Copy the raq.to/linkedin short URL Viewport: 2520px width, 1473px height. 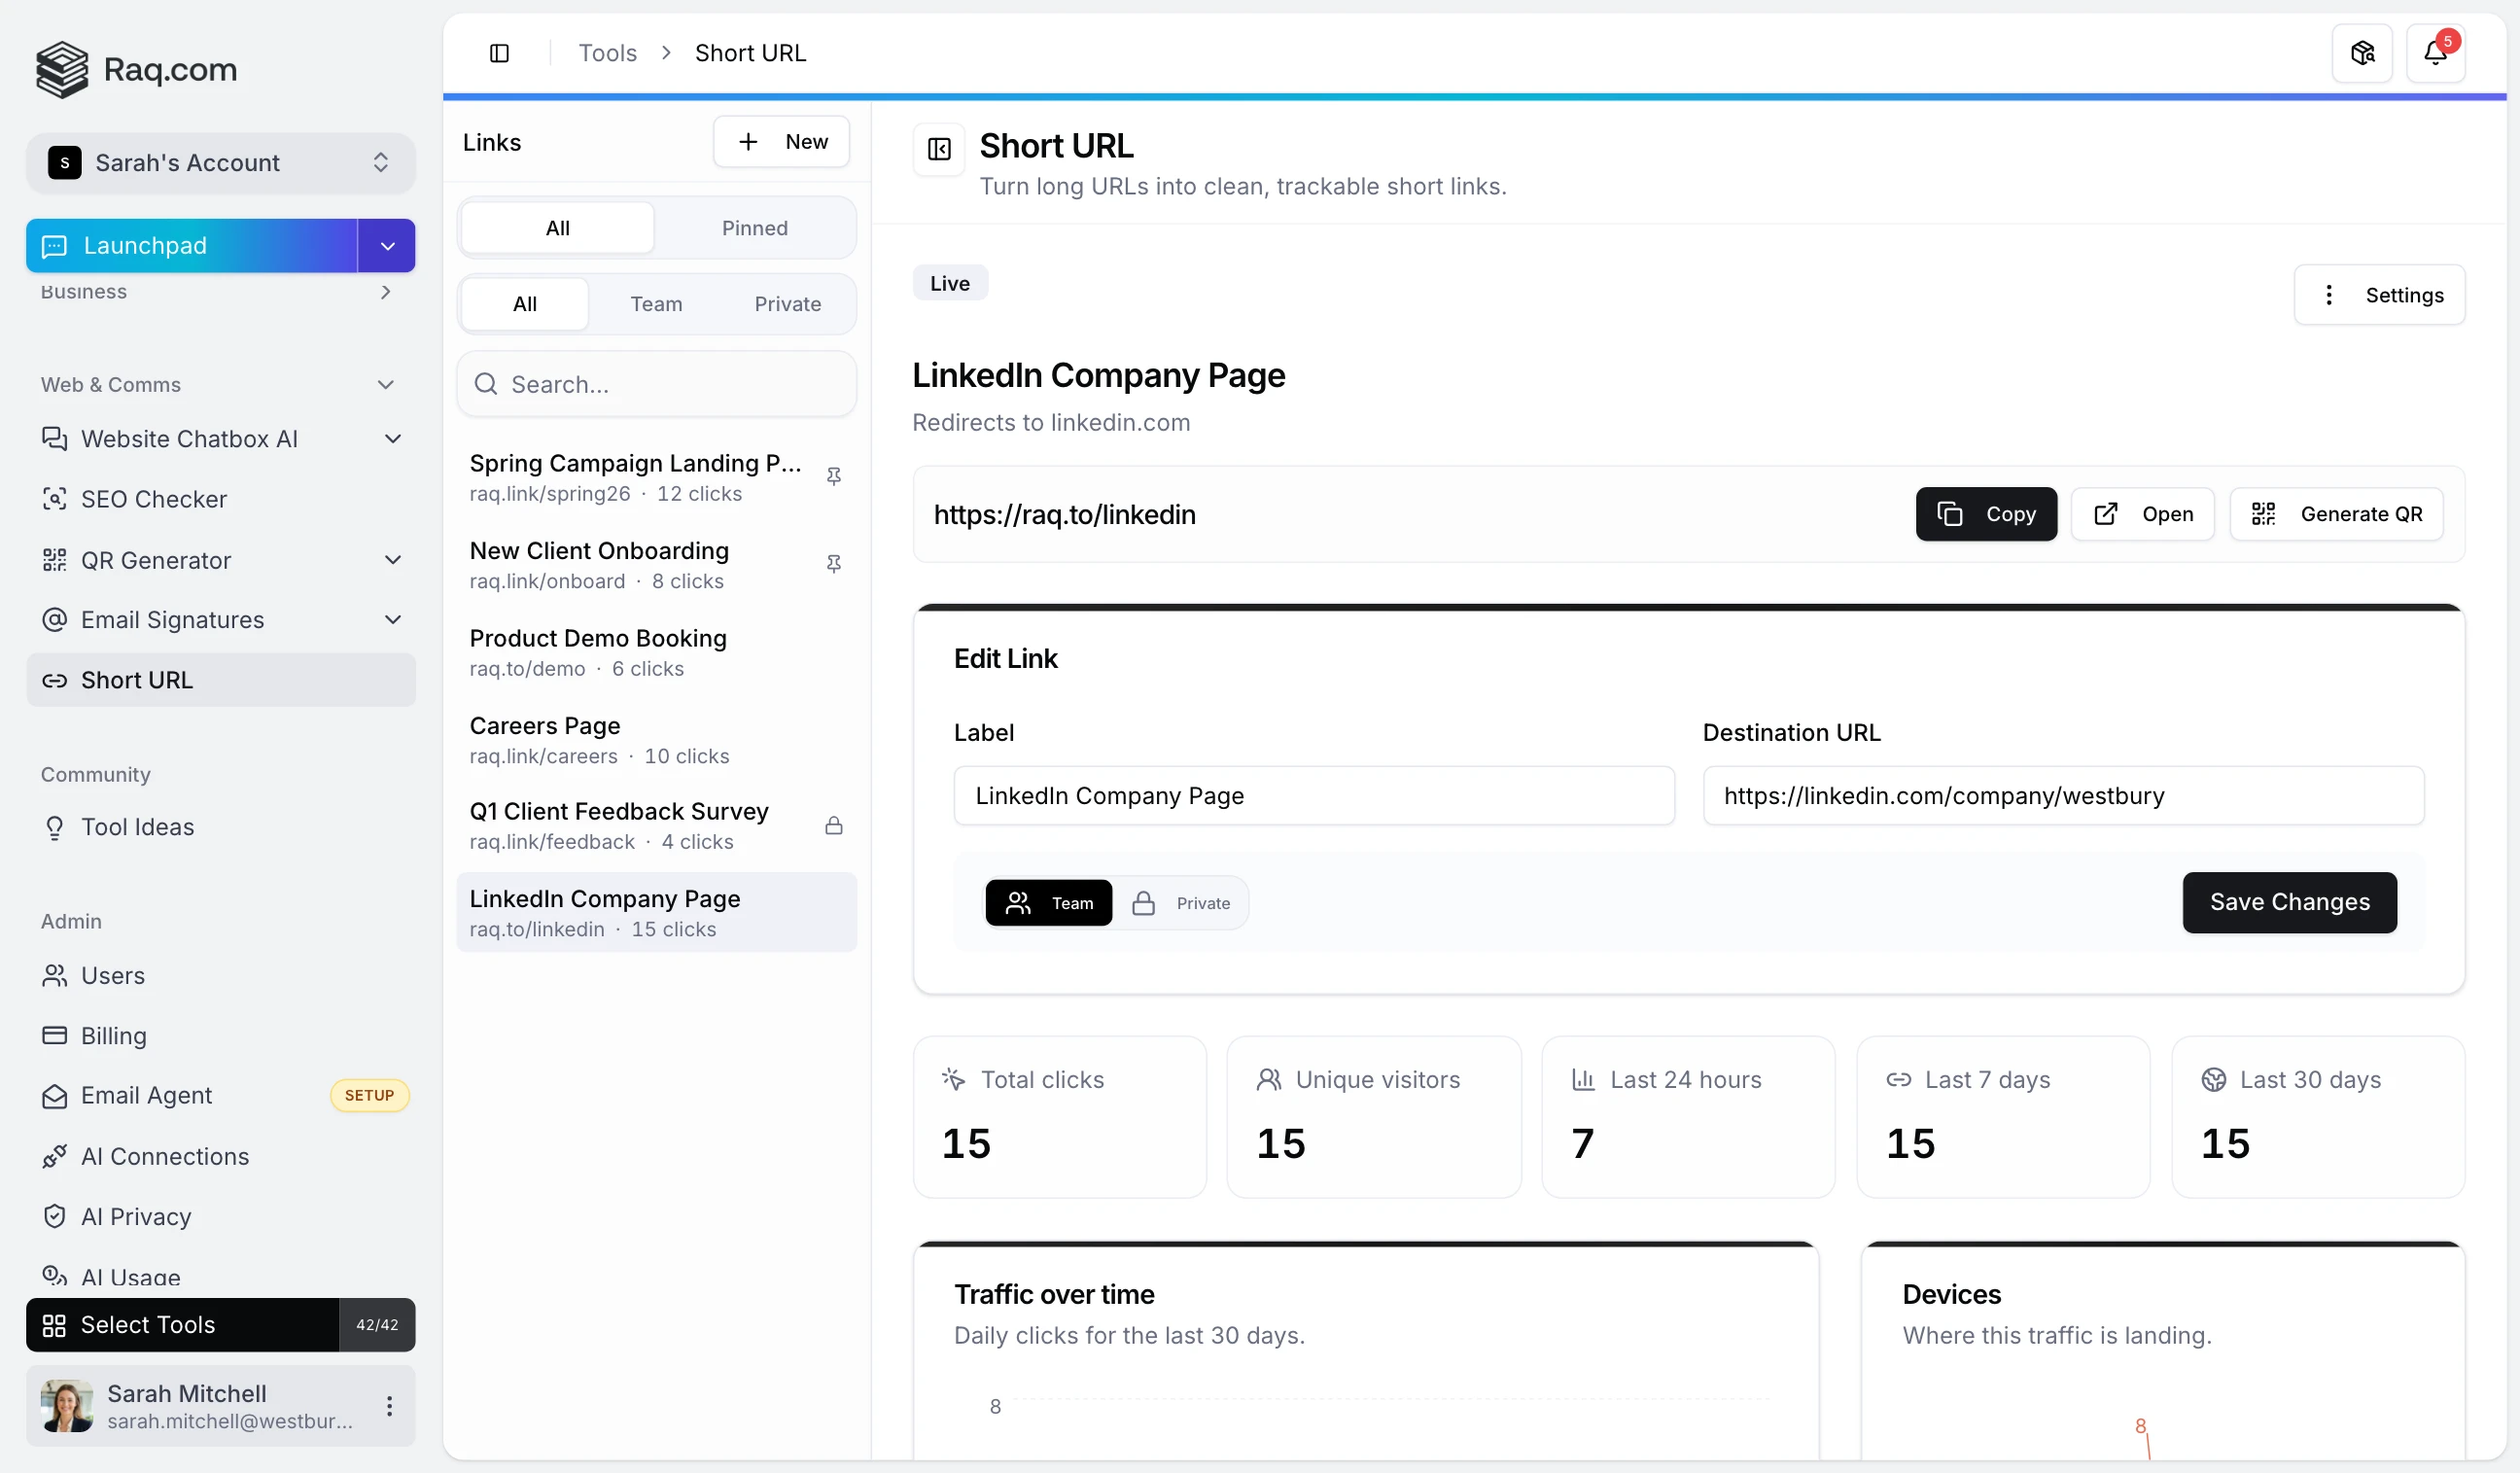point(1986,514)
